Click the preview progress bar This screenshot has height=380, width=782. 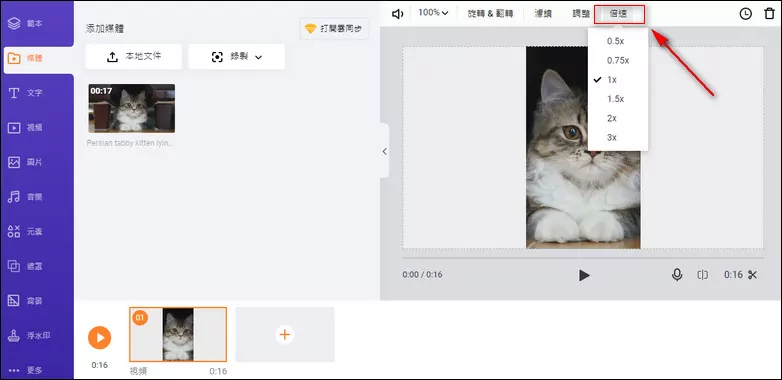coord(583,258)
